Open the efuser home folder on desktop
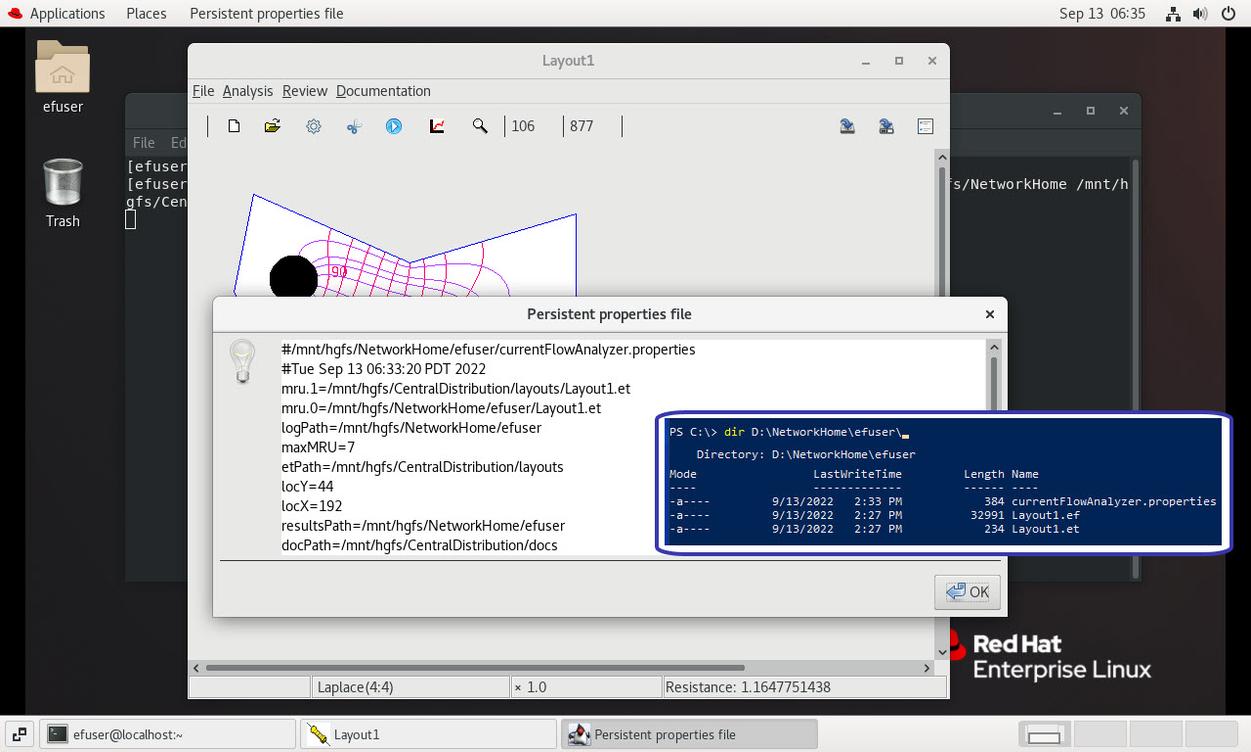 coord(62,77)
